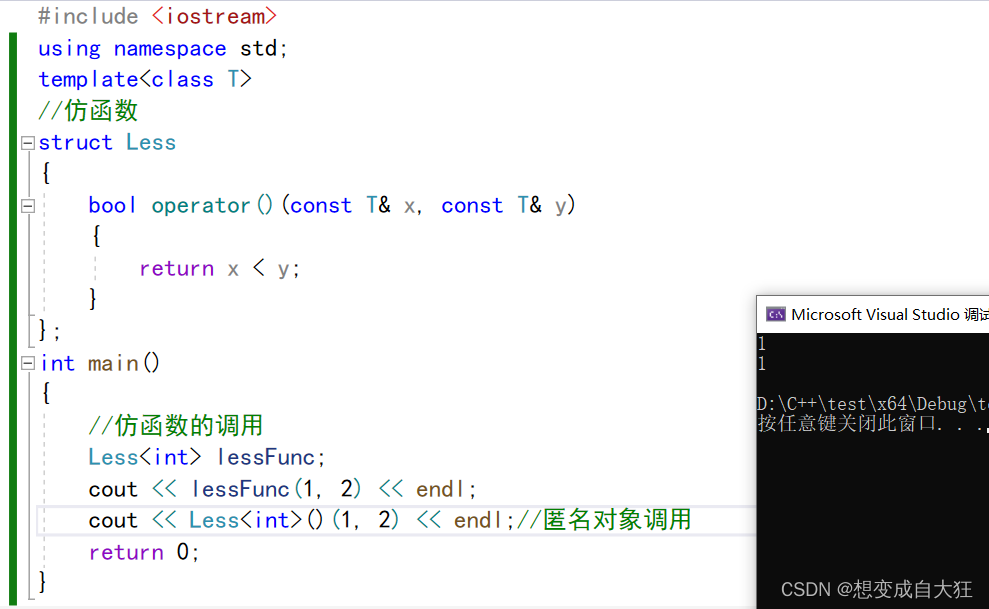
Task: Click the template<class T> line
Action: point(144,79)
